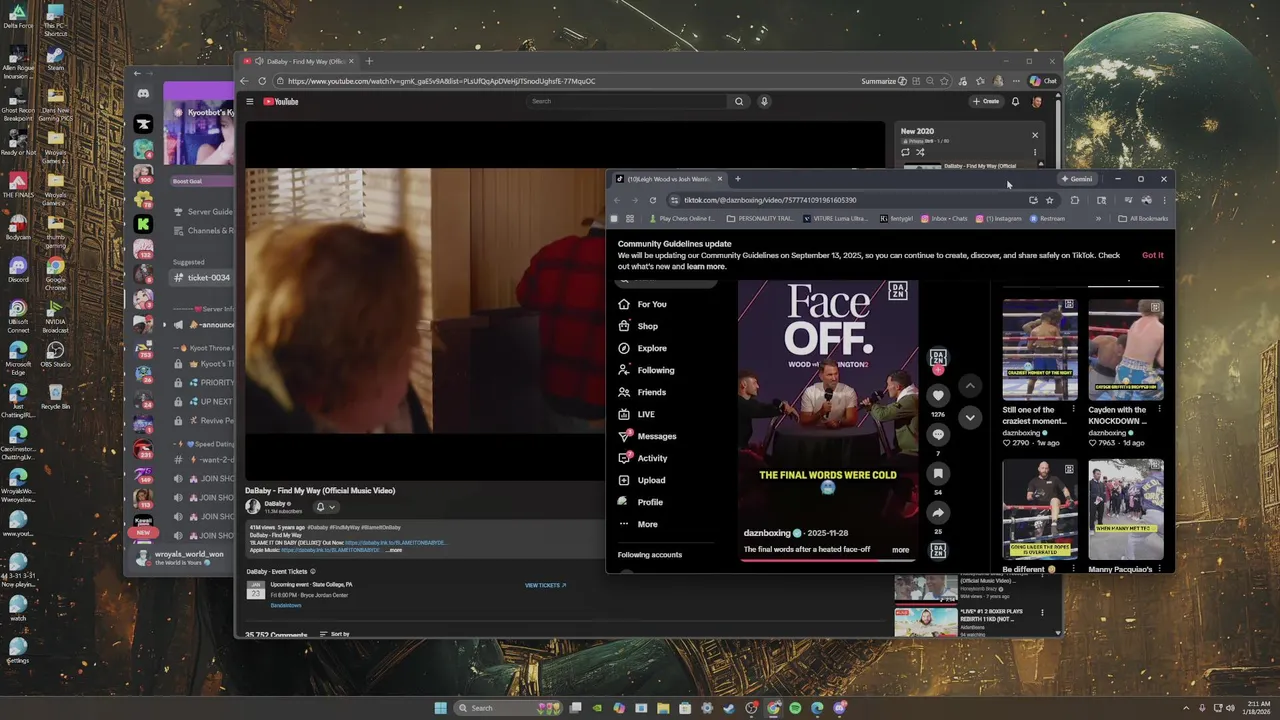The image size is (1280, 720).
Task: Open Chrome extensions puzzle icon
Action: pos(1075,200)
